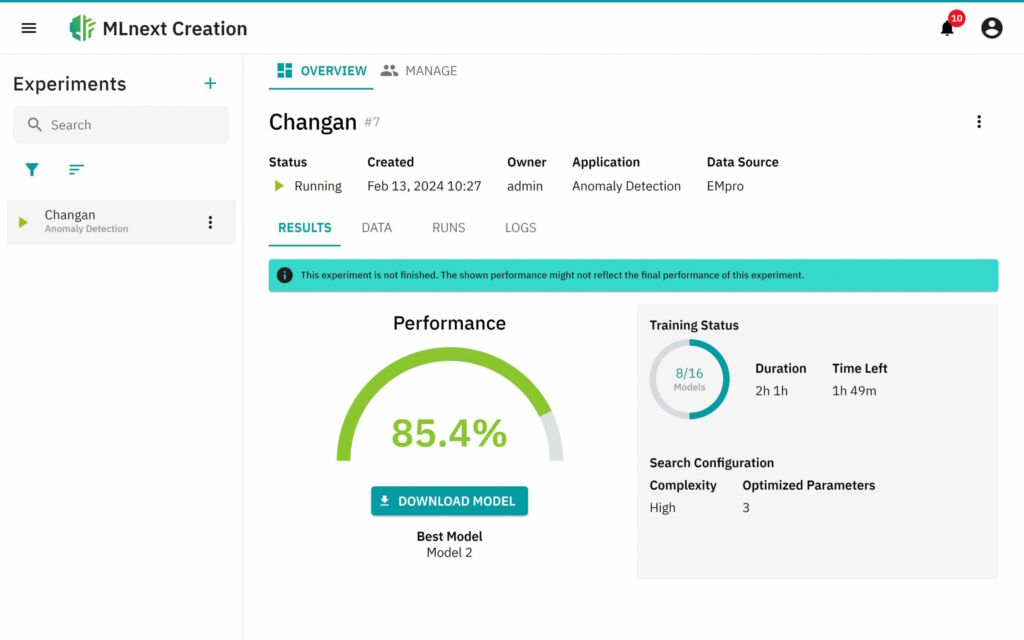Open the experiments filter icon
The width and height of the screenshot is (1024, 640).
[32, 170]
